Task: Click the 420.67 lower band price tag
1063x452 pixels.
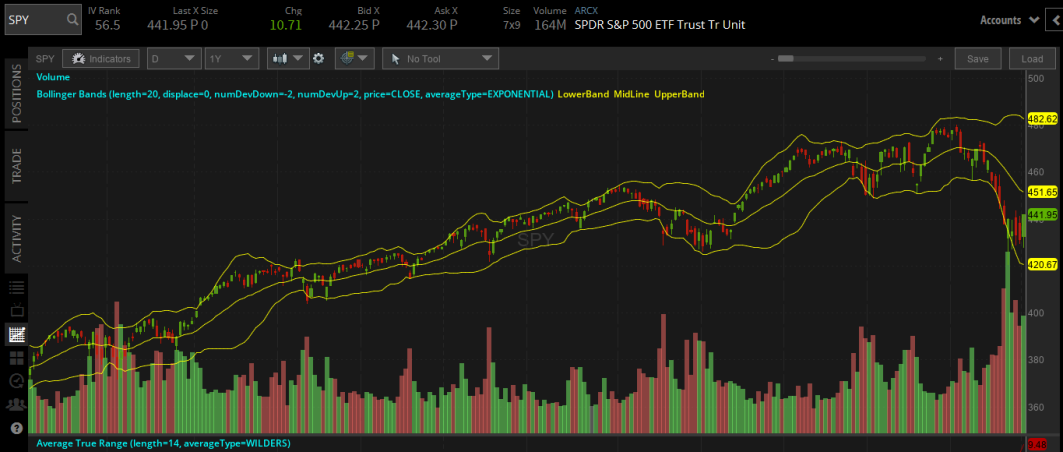Action: coord(1043,264)
